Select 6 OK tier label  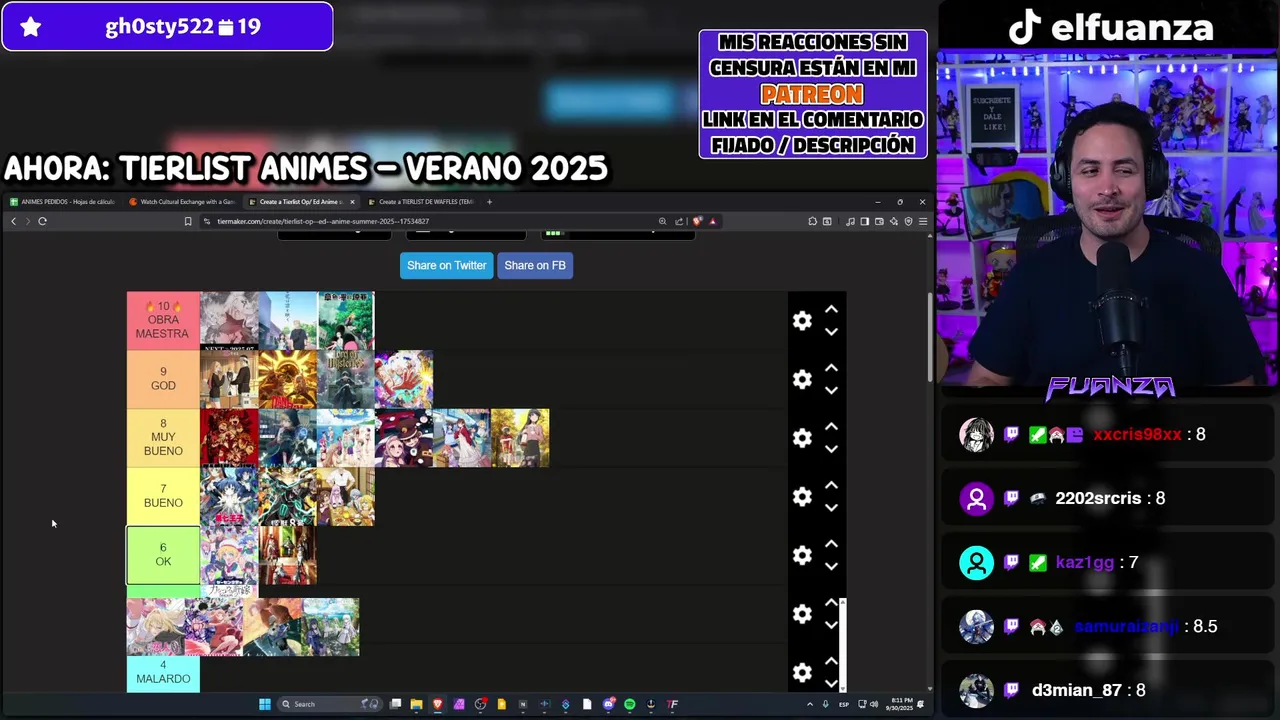point(163,555)
